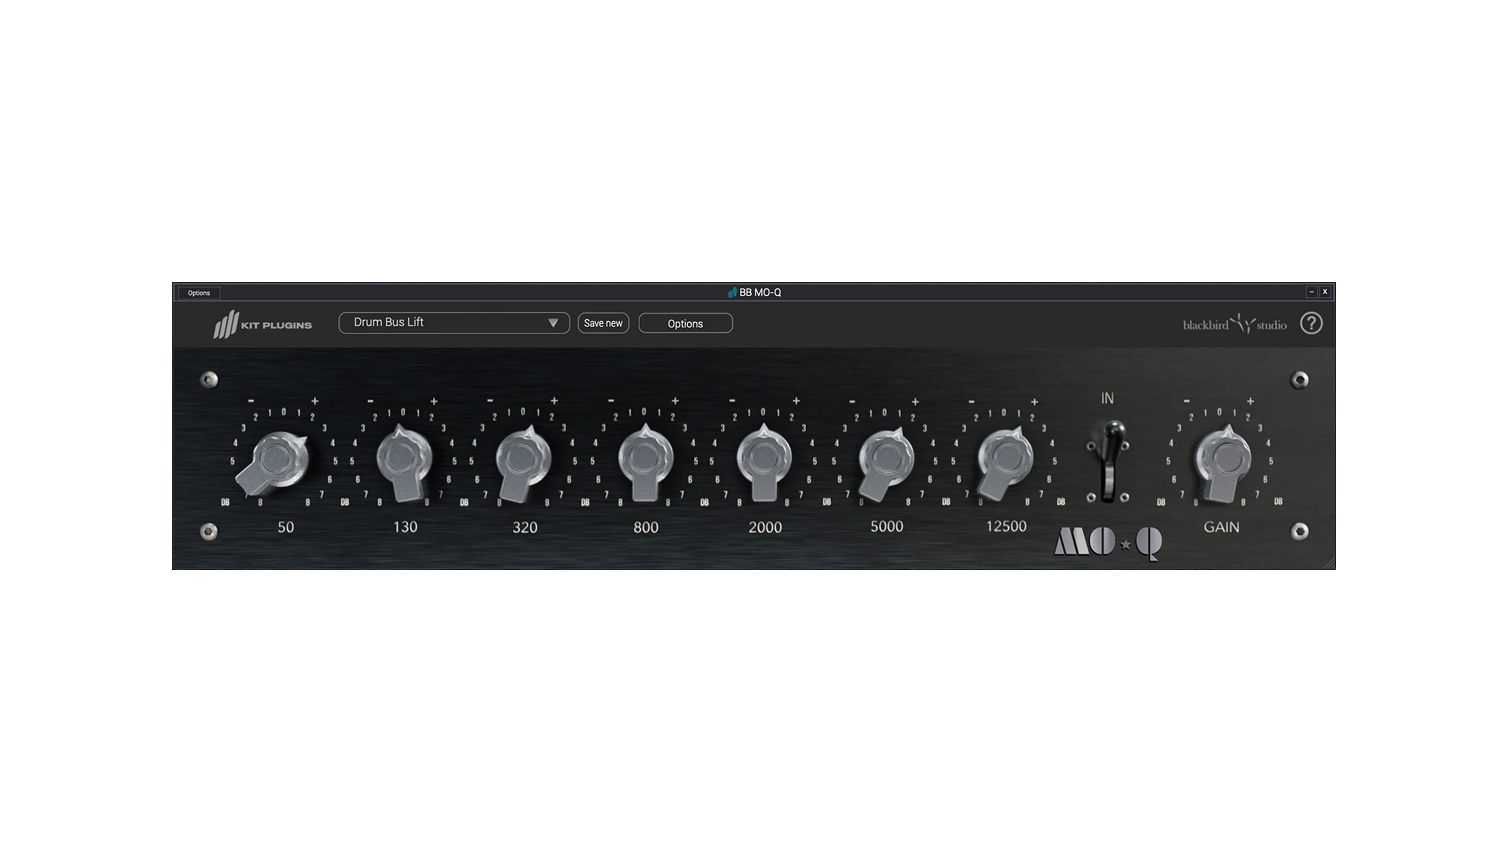Click the 12500 Hz band knob
This screenshot has height=850, width=1506.
[x=1006, y=459]
